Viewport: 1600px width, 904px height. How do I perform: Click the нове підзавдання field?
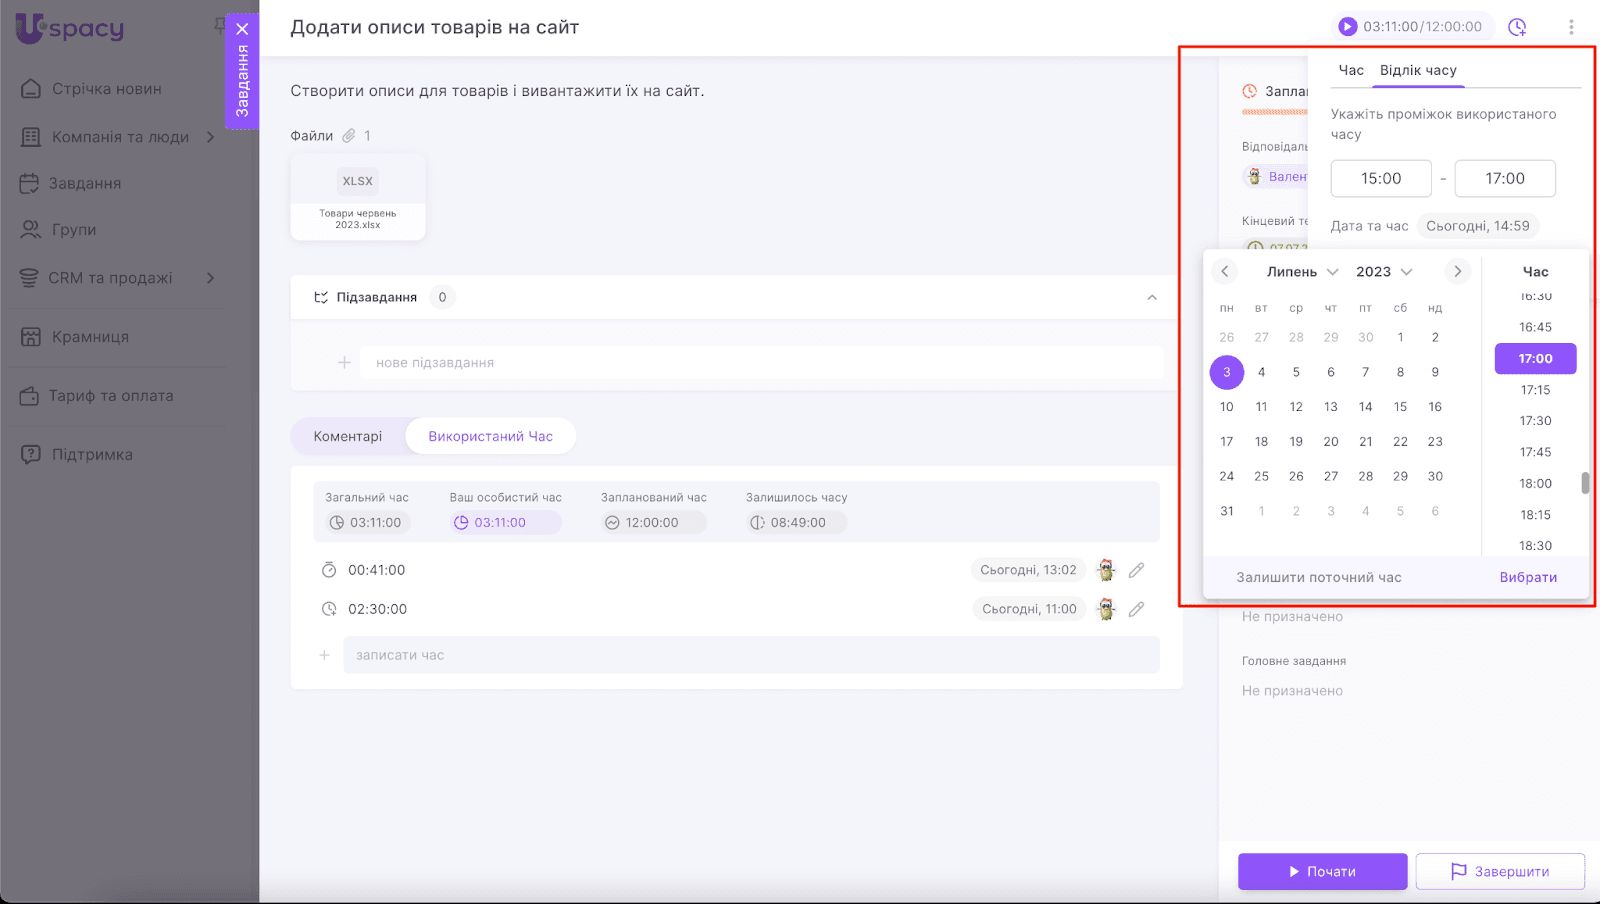click(x=762, y=362)
